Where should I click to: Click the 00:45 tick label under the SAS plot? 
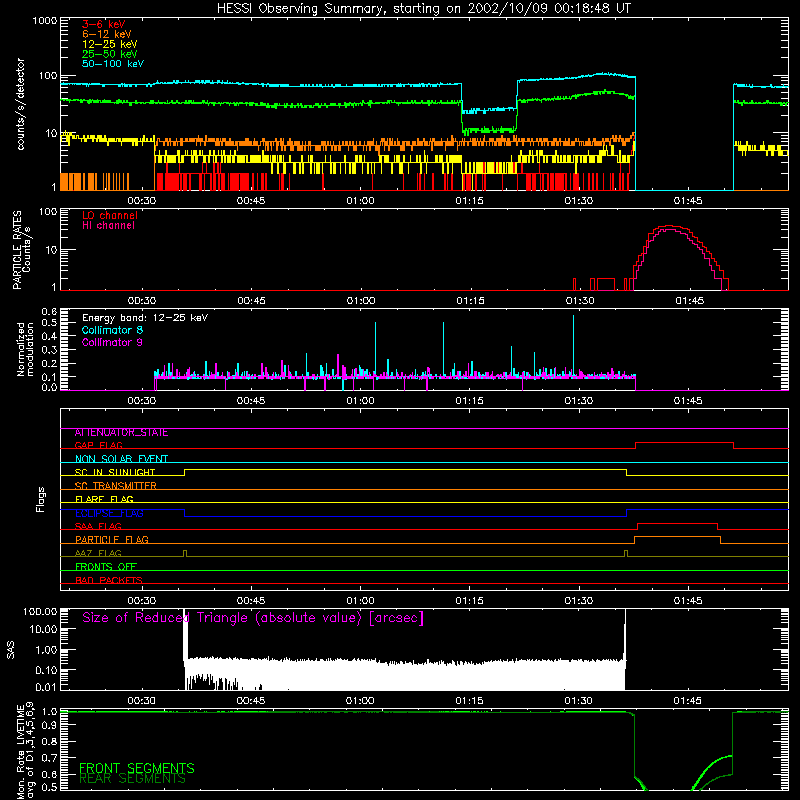pyautogui.click(x=251, y=701)
